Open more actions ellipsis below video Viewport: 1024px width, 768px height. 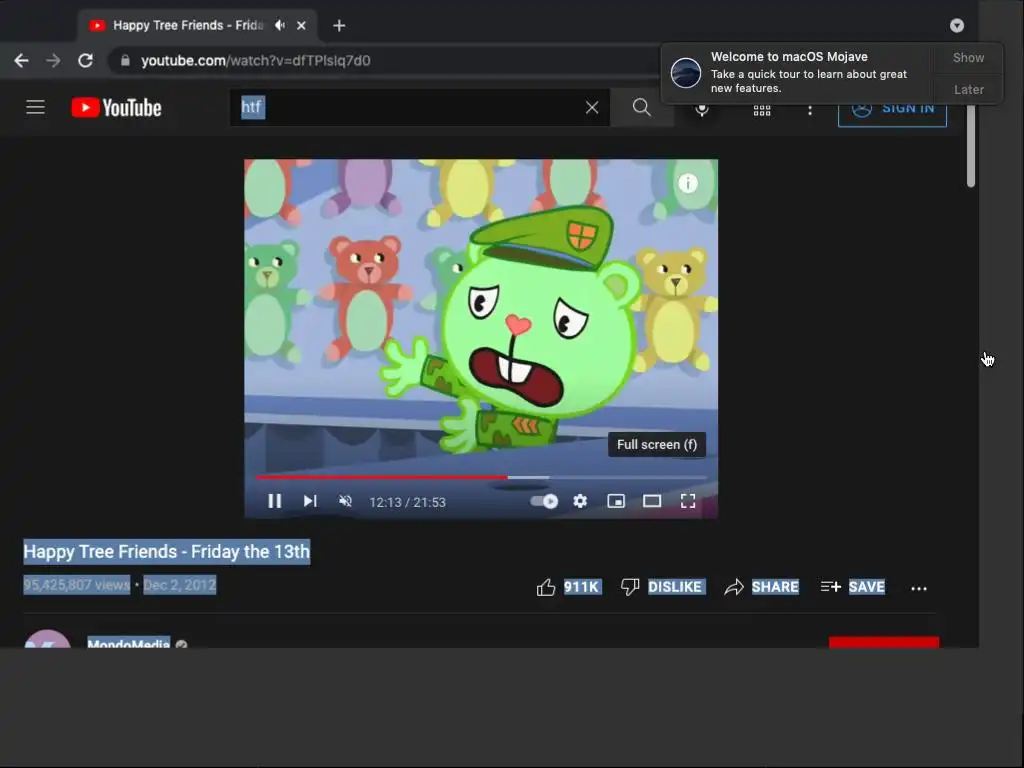pos(919,588)
